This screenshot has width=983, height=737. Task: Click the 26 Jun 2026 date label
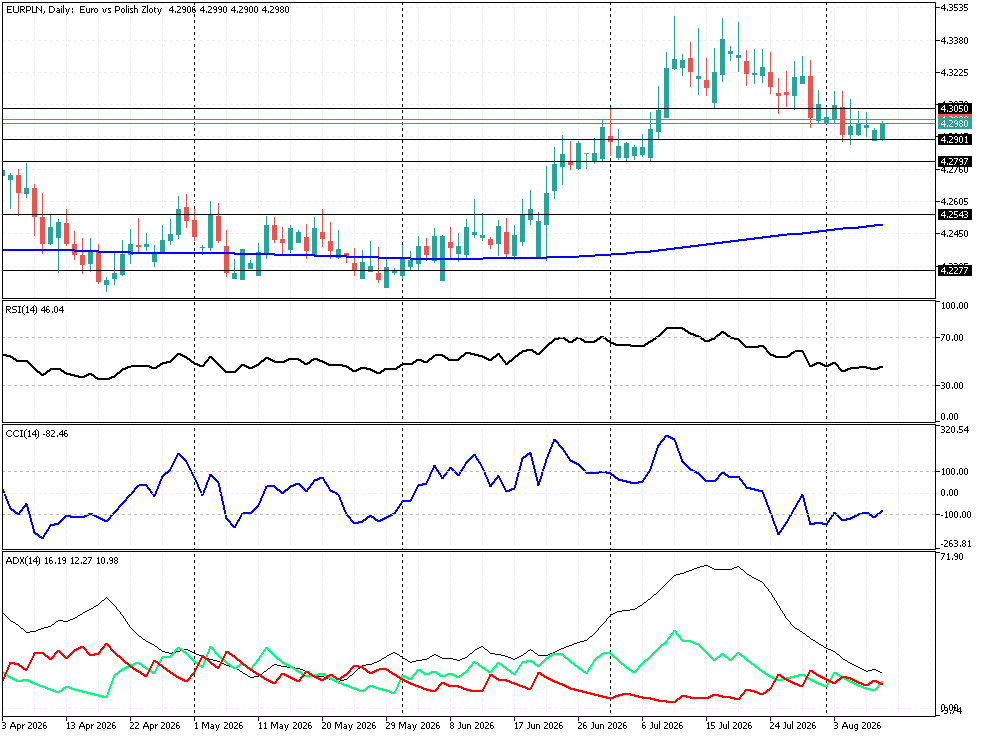click(x=603, y=726)
